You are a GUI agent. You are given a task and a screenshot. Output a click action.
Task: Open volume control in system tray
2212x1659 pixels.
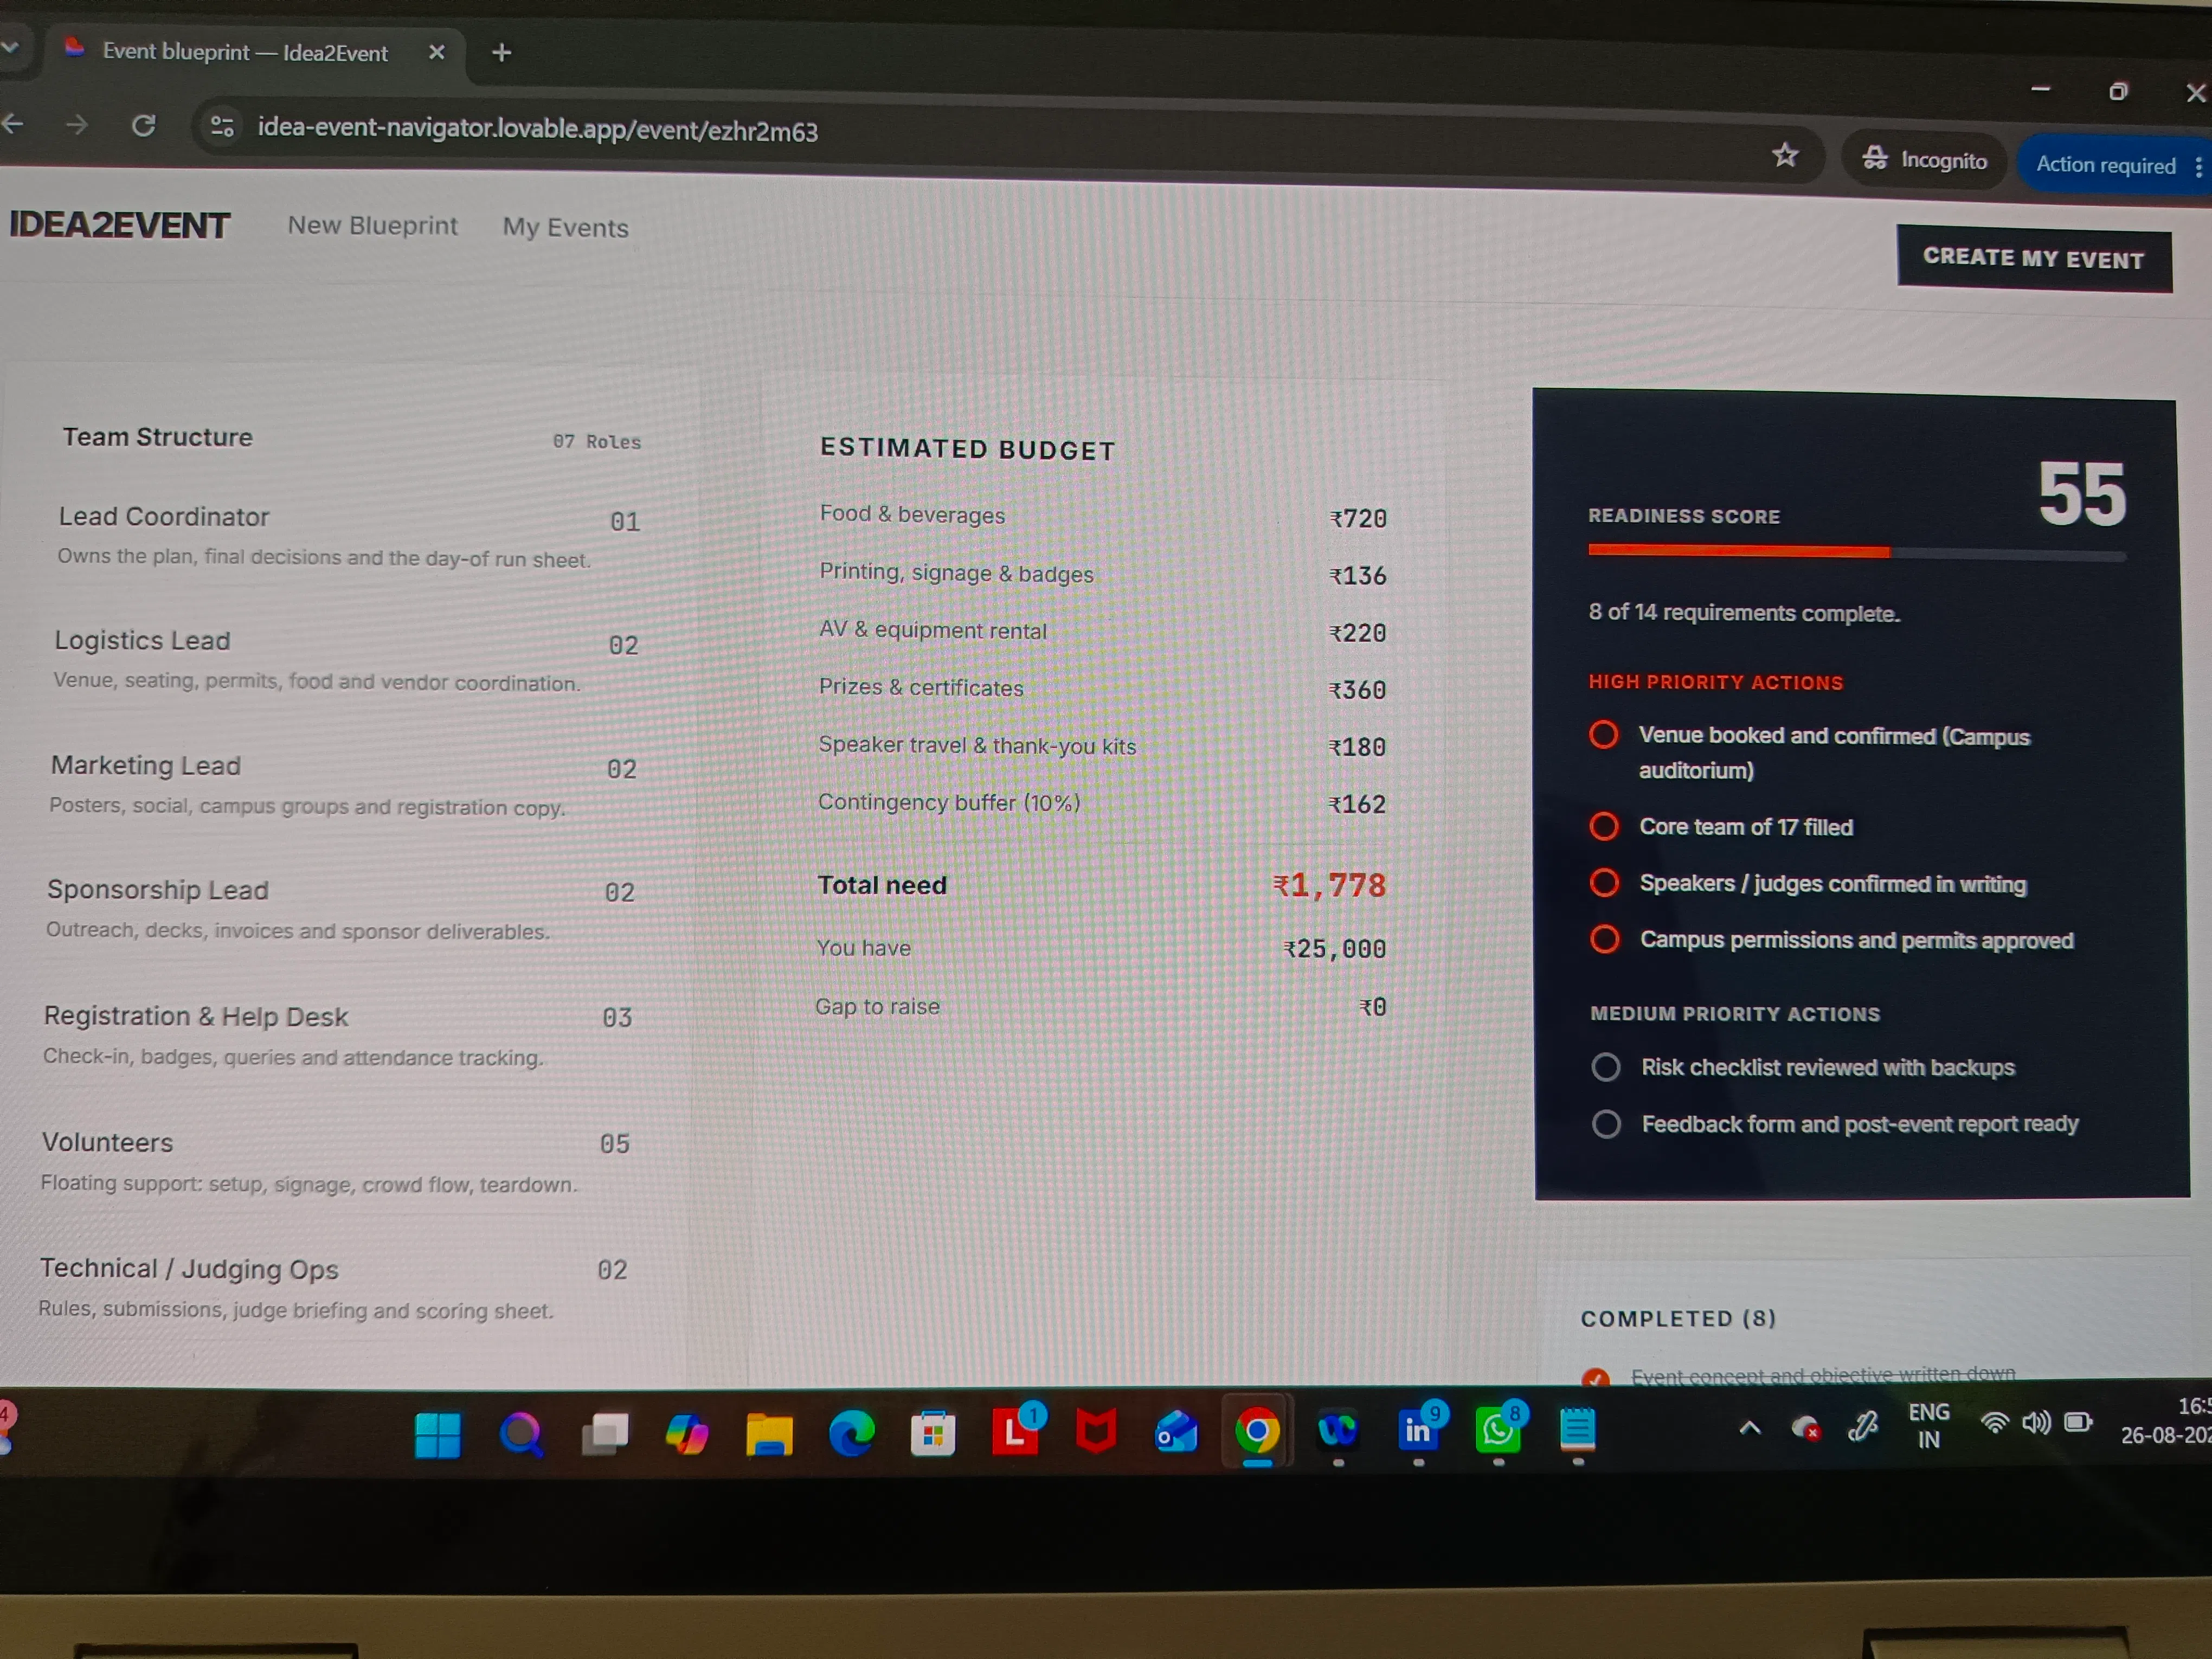coord(2036,1423)
